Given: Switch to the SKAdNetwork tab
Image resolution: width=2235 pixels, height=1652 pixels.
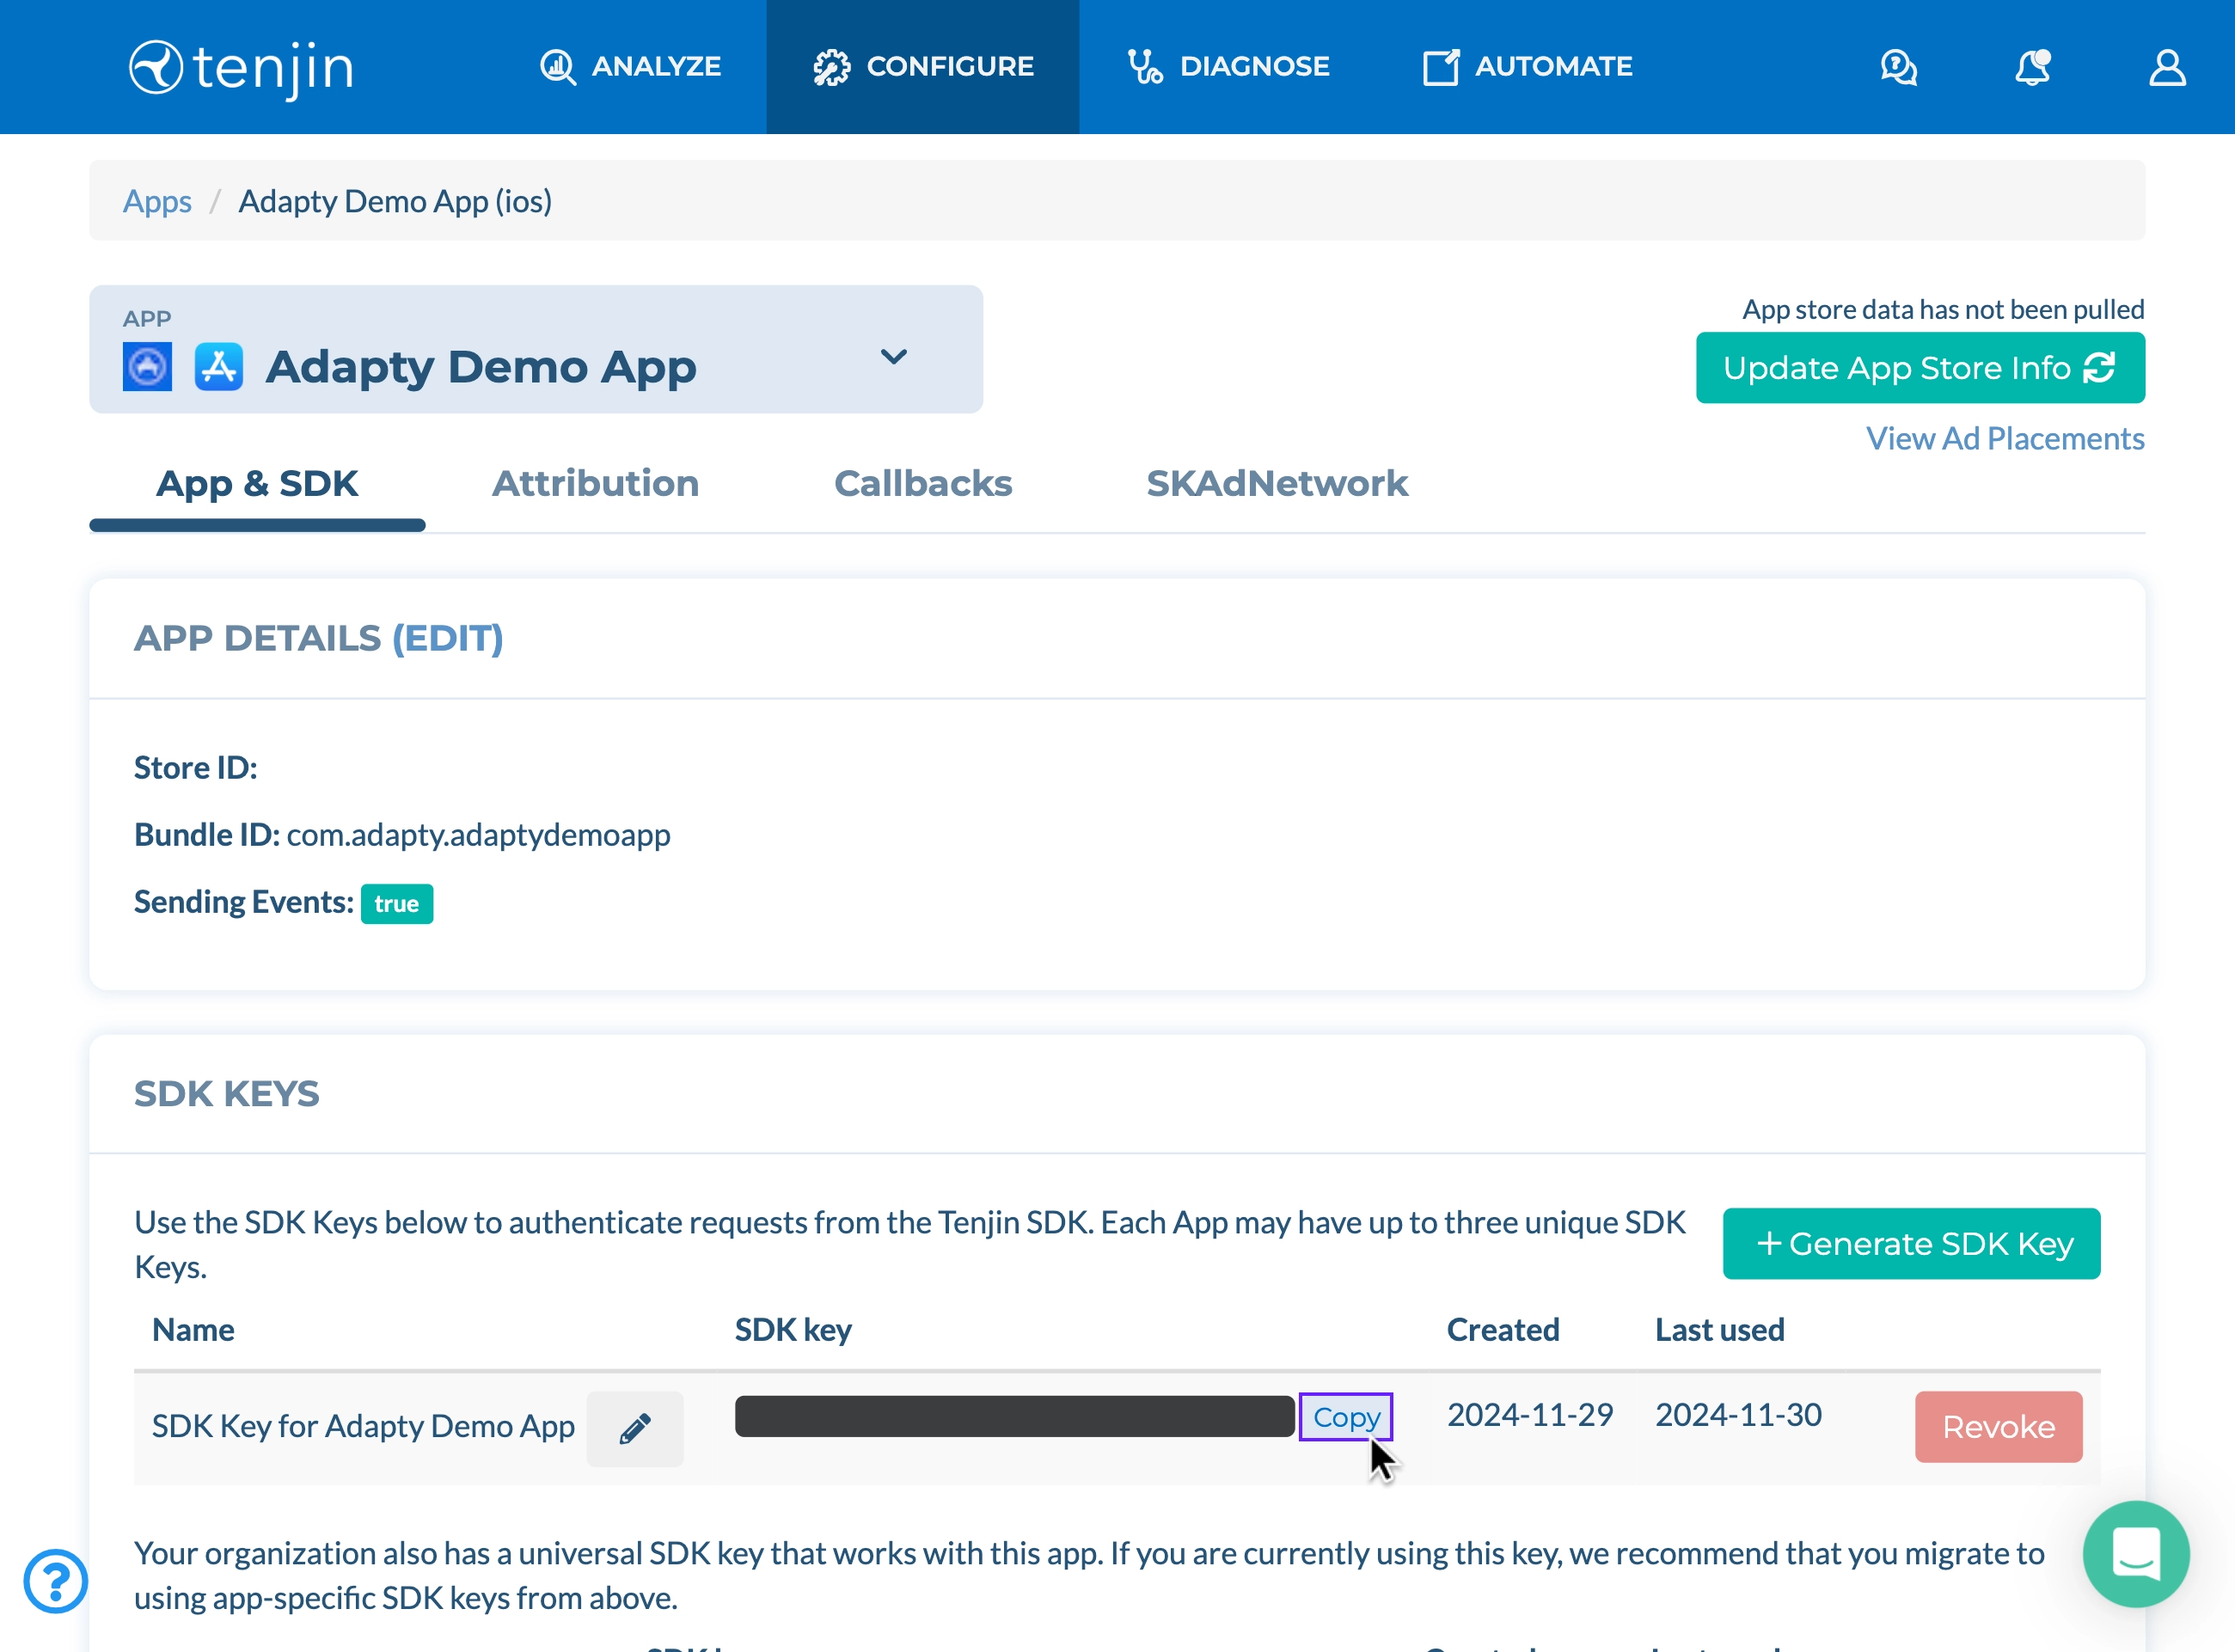Looking at the screenshot, I should coord(1276,484).
